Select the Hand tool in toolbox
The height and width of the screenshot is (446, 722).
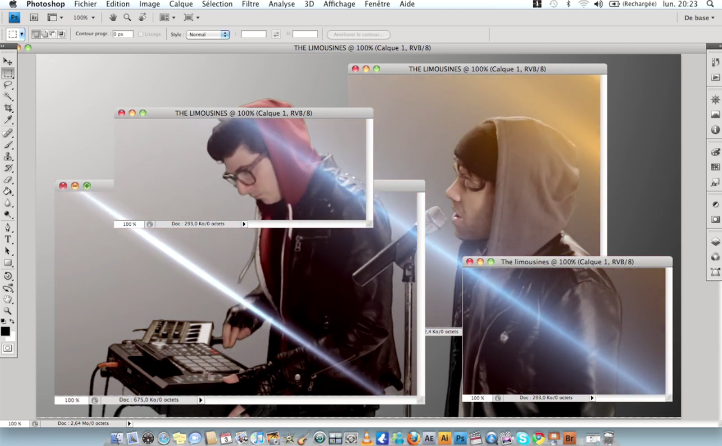(x=8, y=300)
